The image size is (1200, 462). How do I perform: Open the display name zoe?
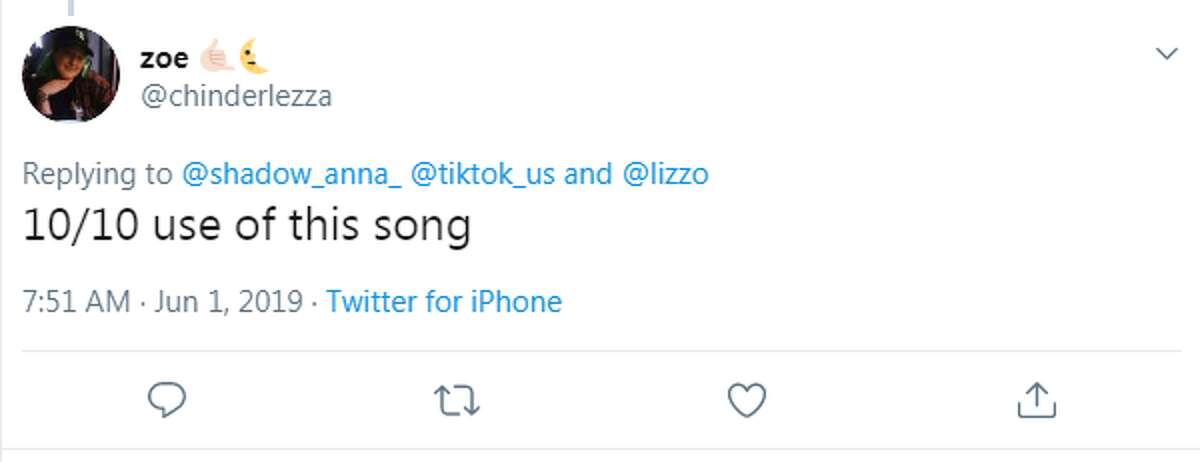[x=165, y=59]
